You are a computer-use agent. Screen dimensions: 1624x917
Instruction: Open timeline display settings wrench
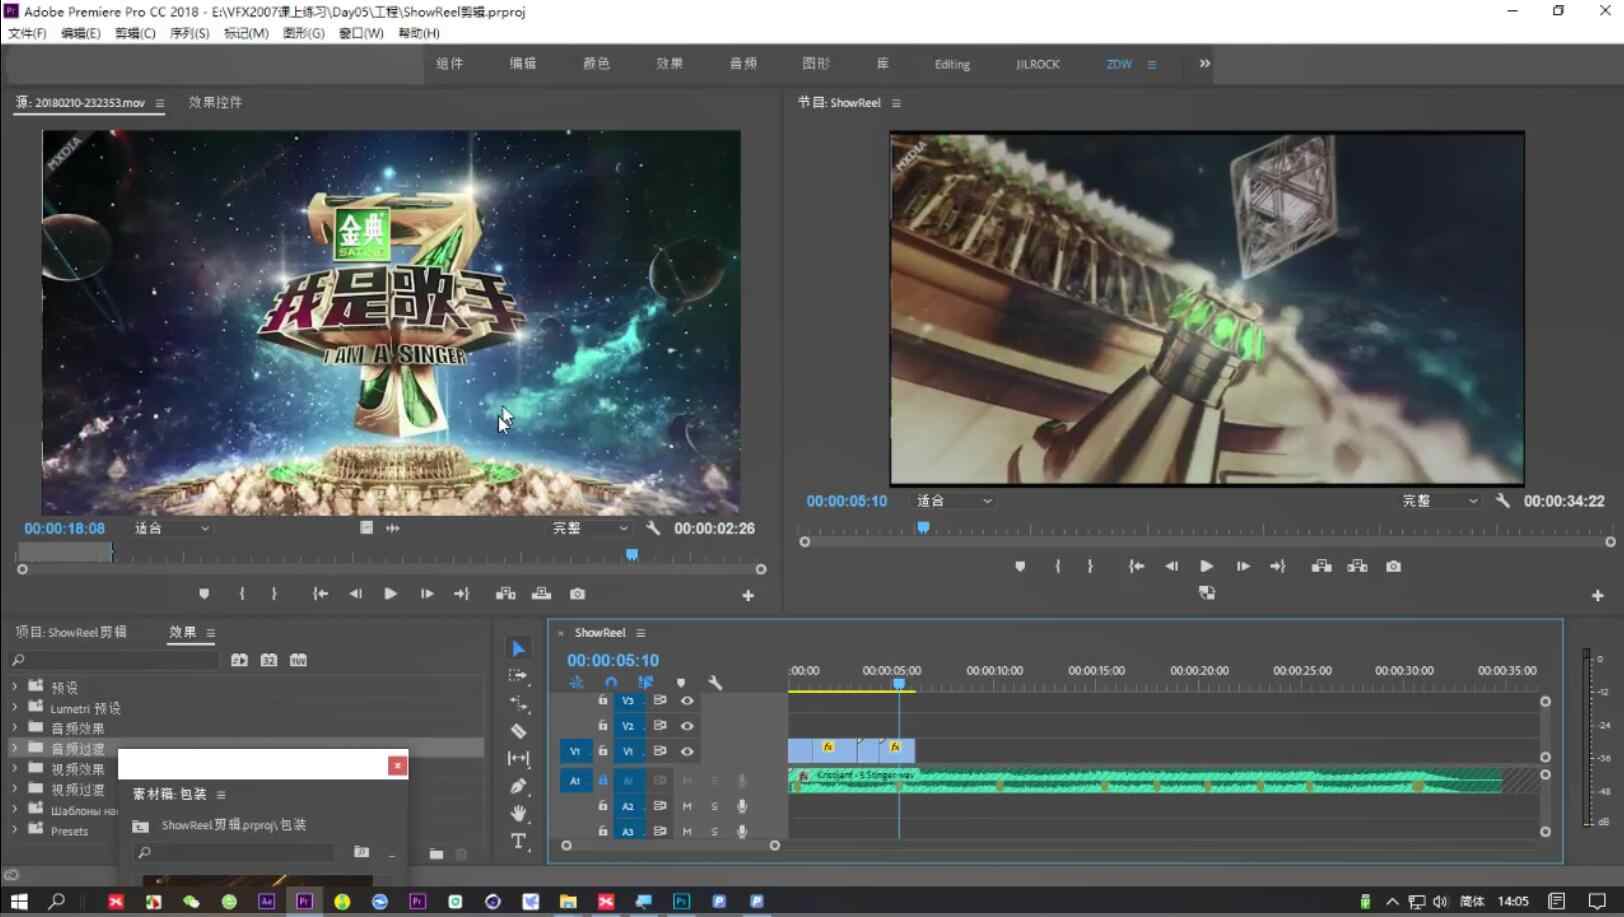pos(715,683)
